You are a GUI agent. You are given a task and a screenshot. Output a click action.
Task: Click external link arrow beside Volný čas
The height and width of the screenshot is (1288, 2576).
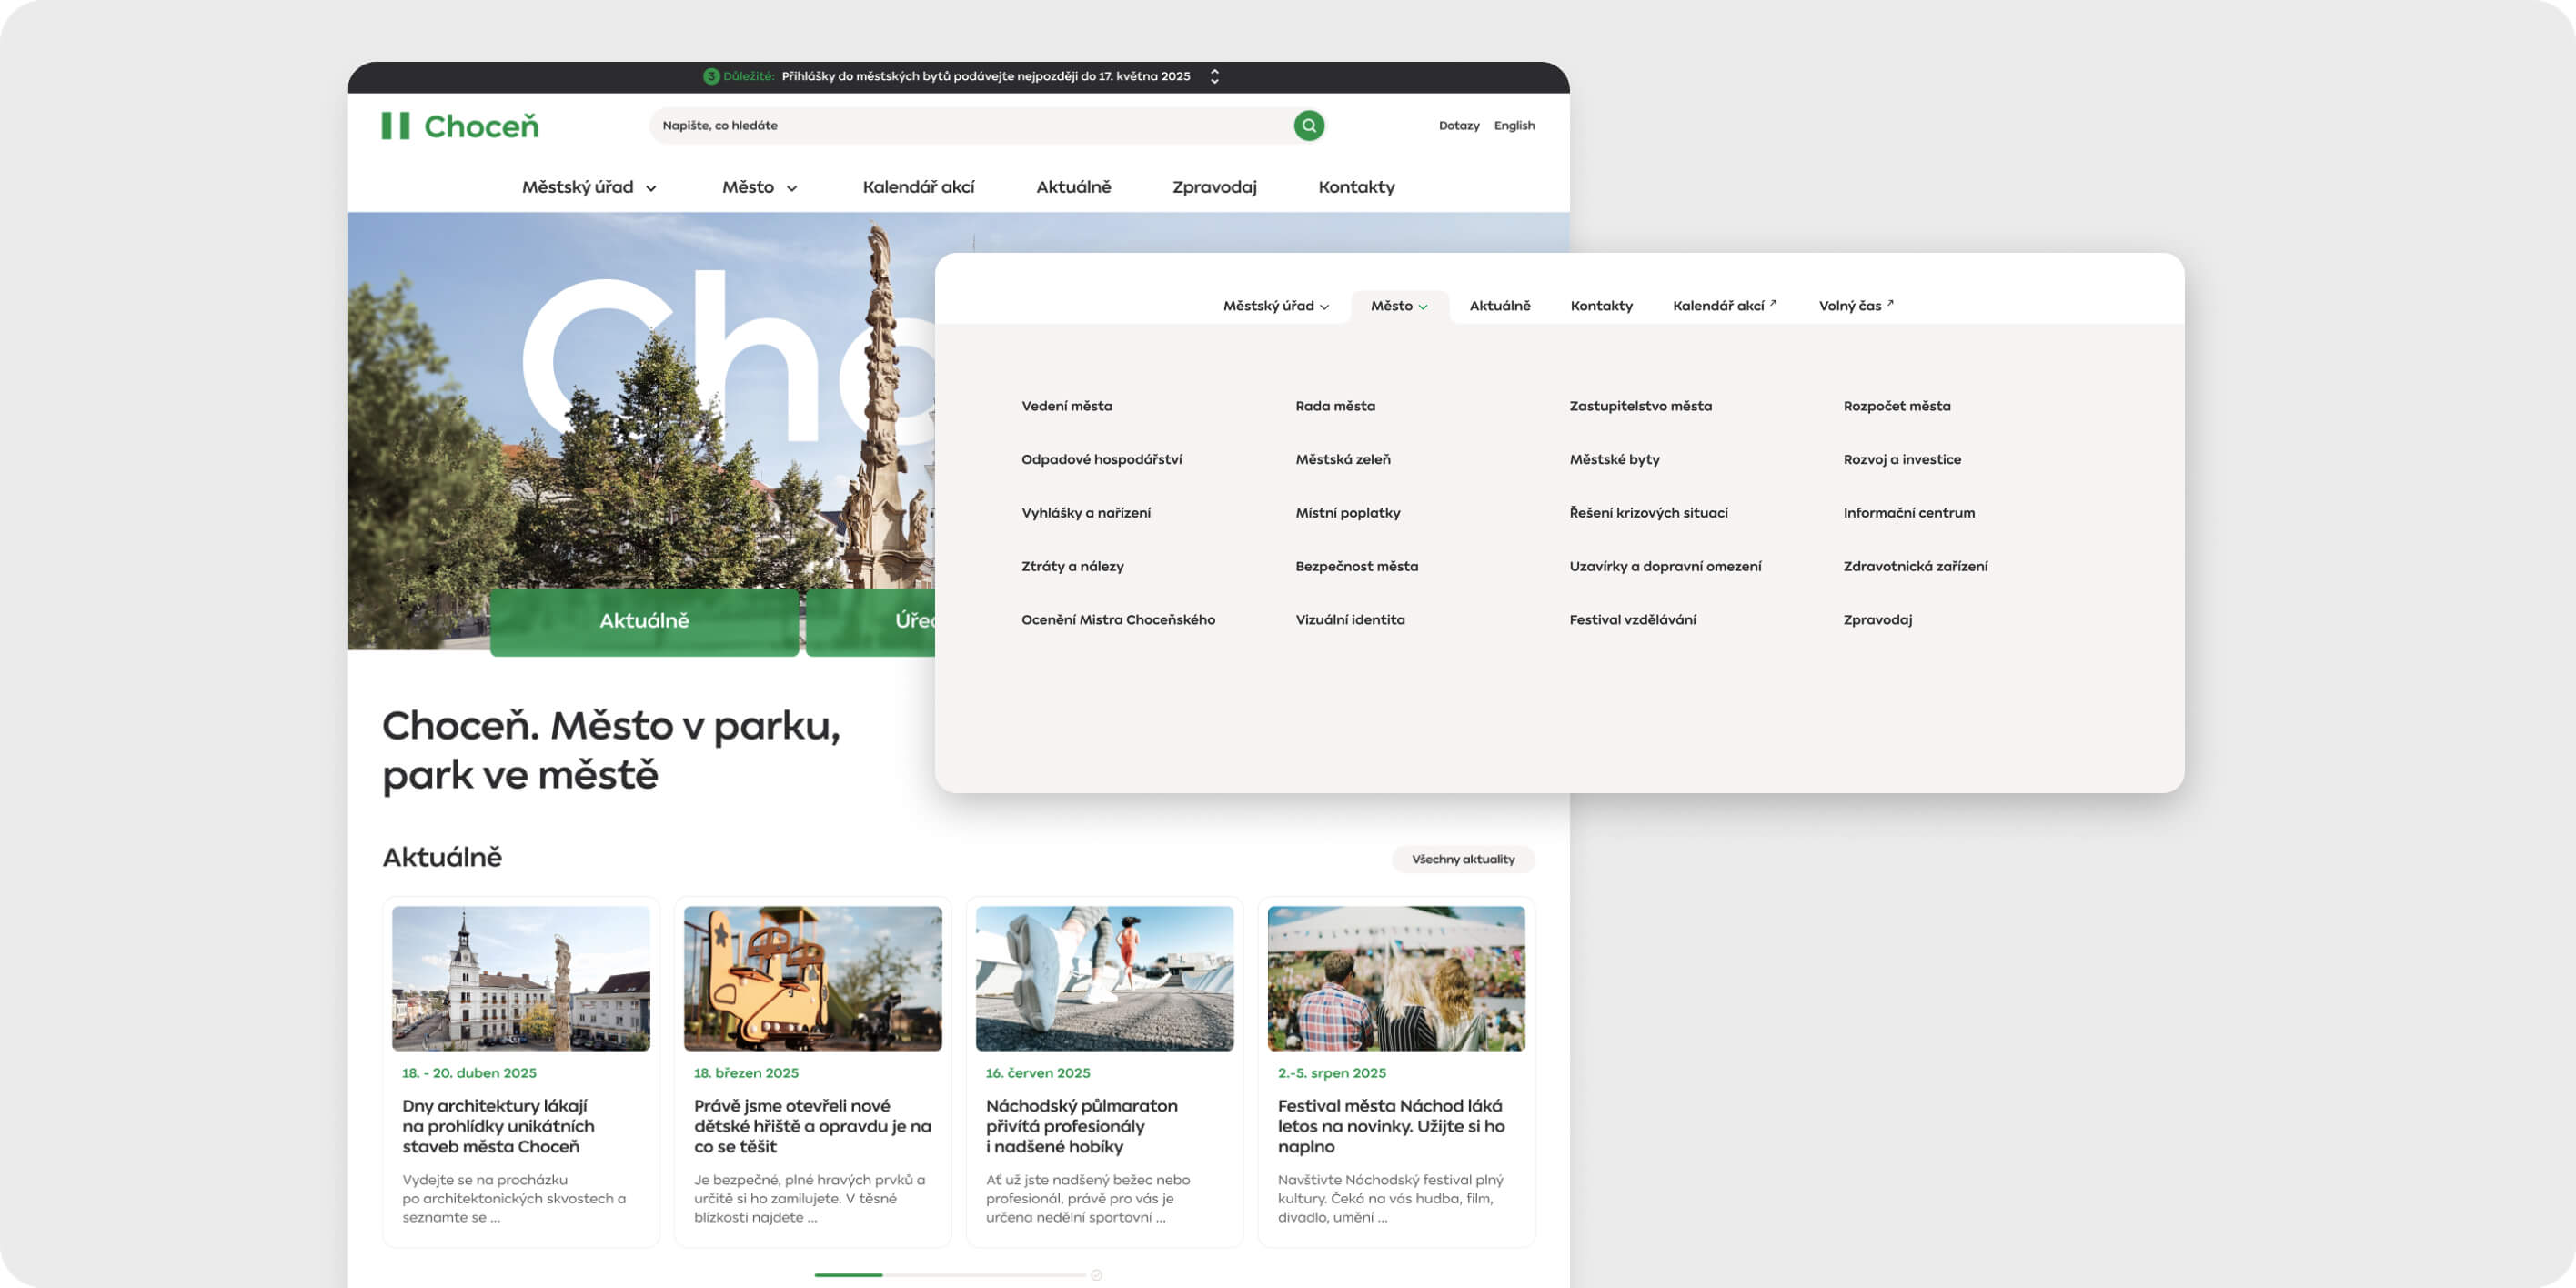click(1890, 302)
